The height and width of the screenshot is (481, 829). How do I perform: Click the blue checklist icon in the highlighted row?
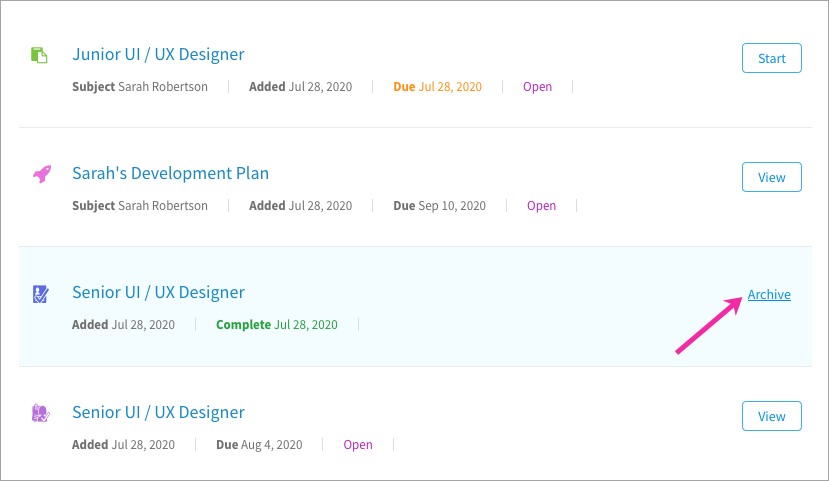click(x=40, y=294)
